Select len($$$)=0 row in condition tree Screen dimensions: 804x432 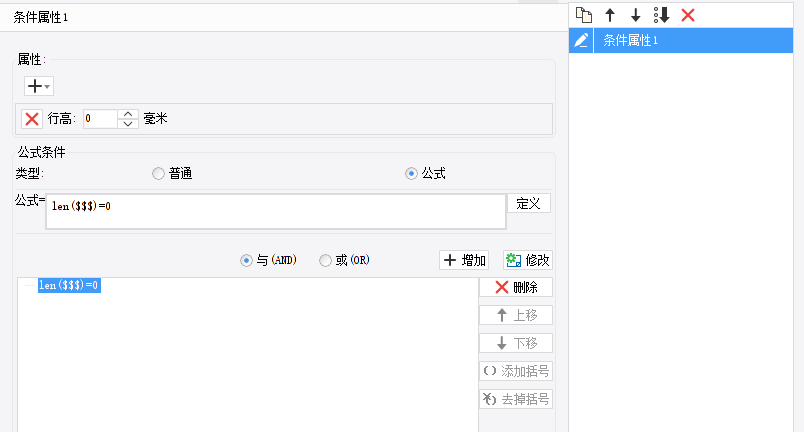[69, 285]
